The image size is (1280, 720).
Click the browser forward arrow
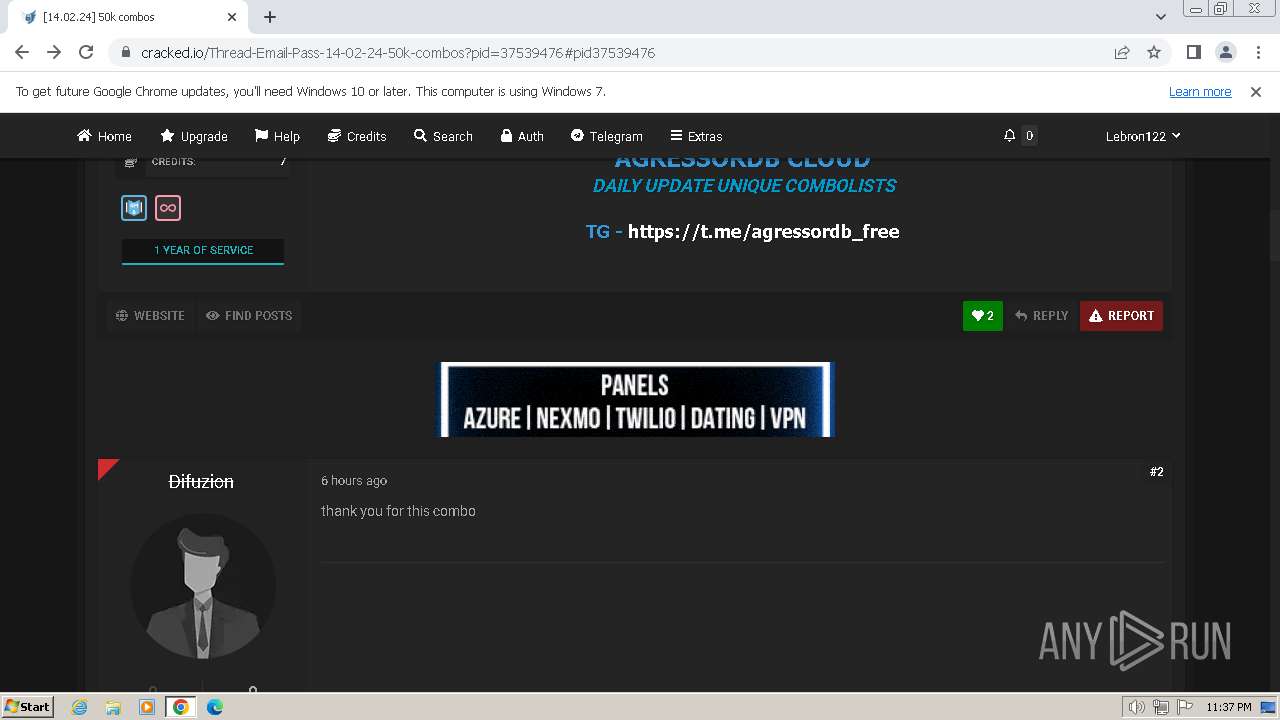point(54,52)
